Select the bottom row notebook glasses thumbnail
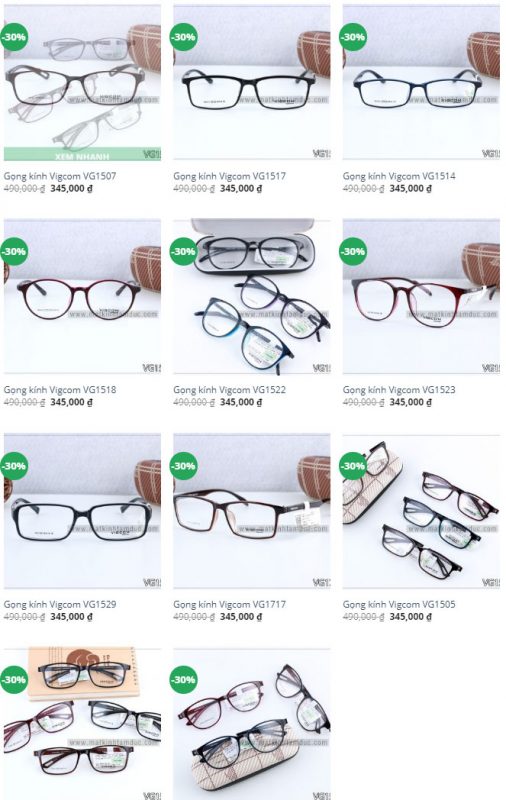Viewport: 506px width, 800px height. coord(82,724)
